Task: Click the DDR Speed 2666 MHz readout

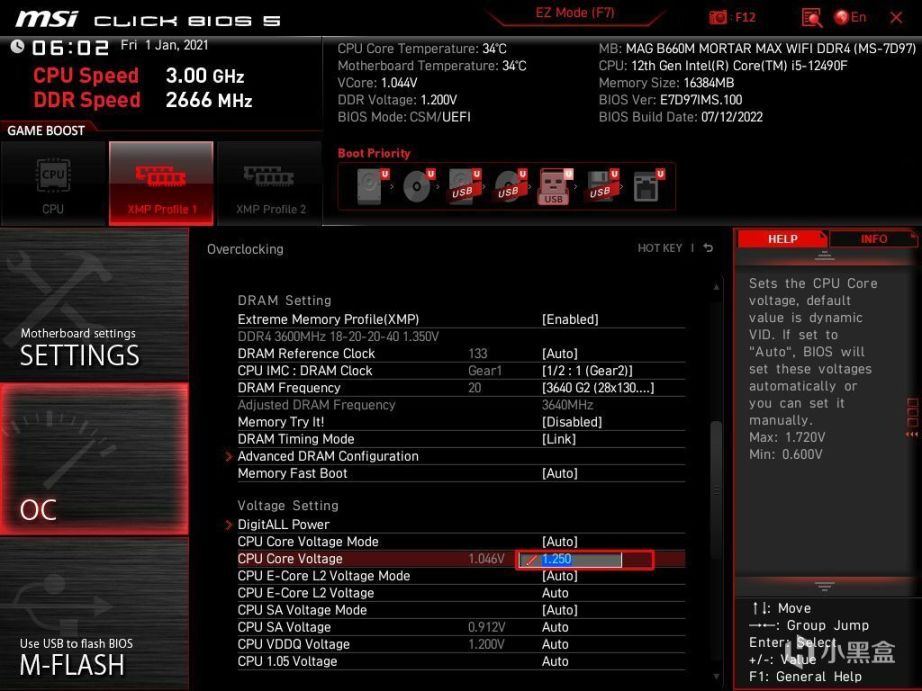Action: [x=142, y=100]
